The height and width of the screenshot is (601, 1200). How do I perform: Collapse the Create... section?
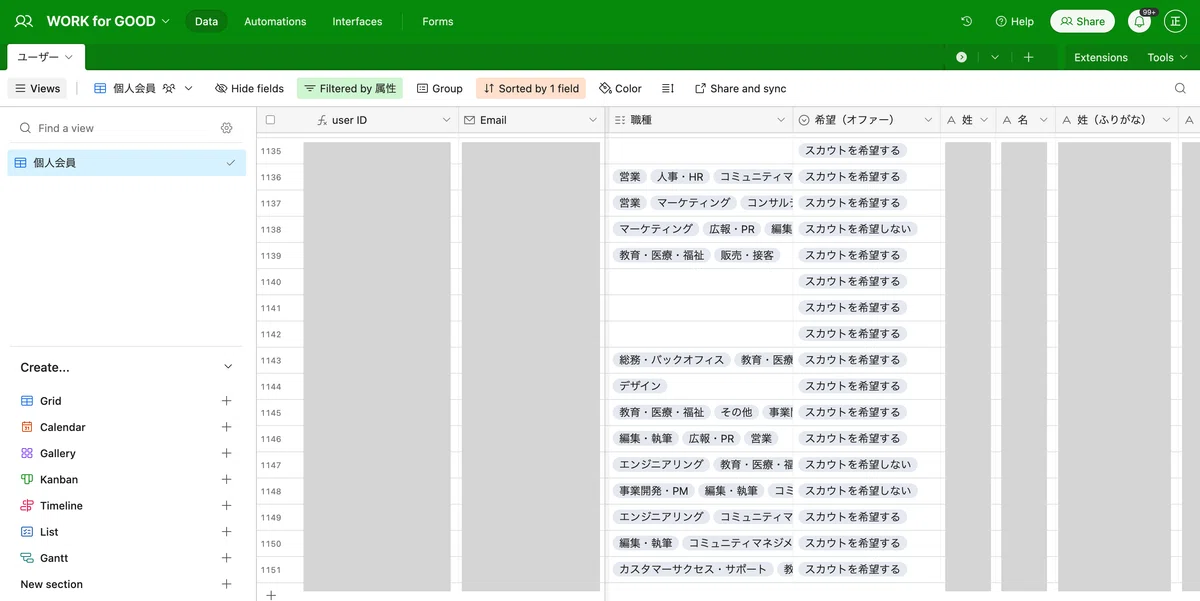[x=227, y=367]
